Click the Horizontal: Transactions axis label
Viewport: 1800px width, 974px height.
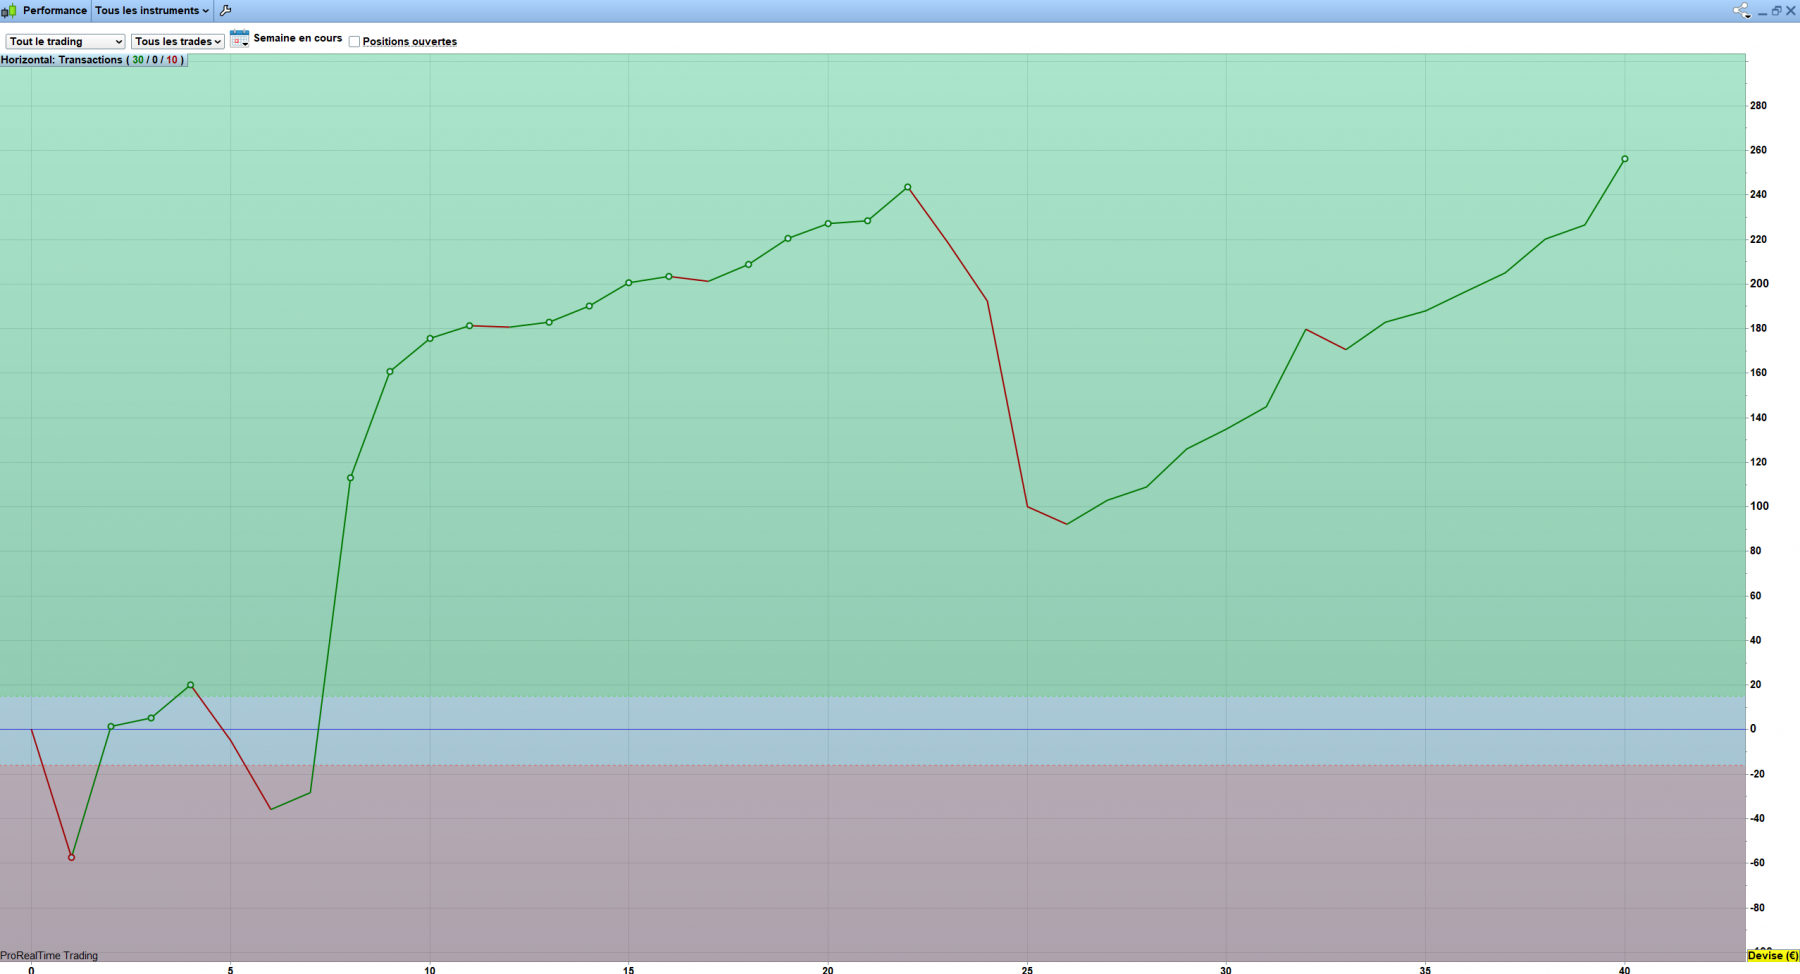tap(92, 60)
